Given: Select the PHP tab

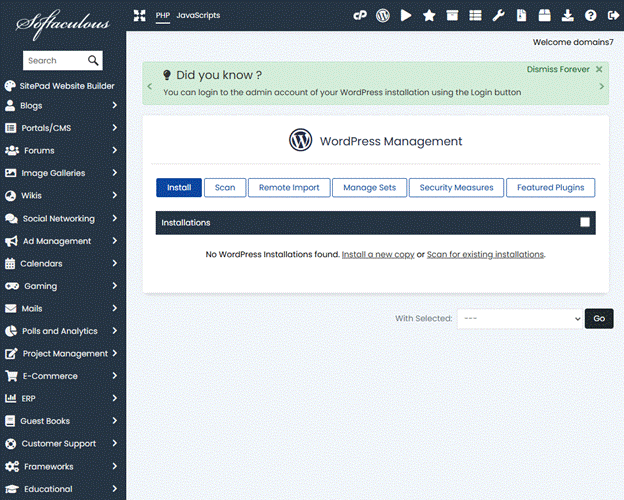Looking at the screenshot, I should click(x=163, y=15).
